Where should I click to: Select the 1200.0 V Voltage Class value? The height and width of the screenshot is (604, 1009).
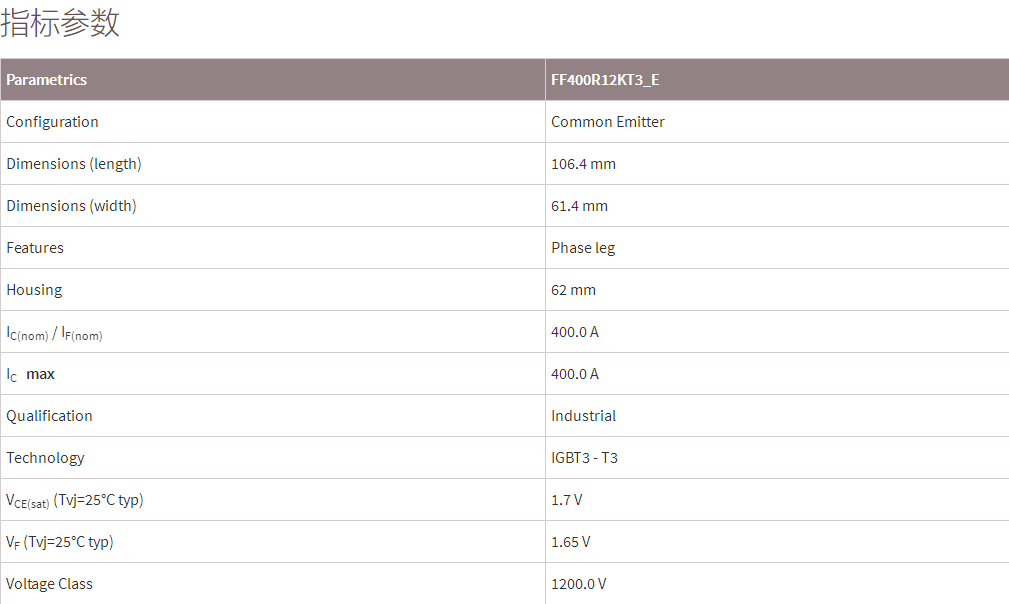click(x=578, y=584)
